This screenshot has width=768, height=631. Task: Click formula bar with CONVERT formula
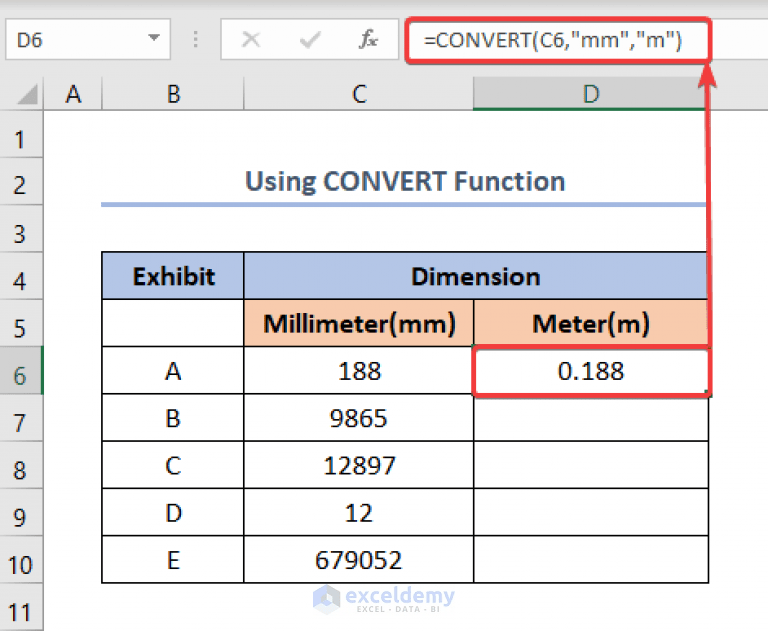point(558,40)
